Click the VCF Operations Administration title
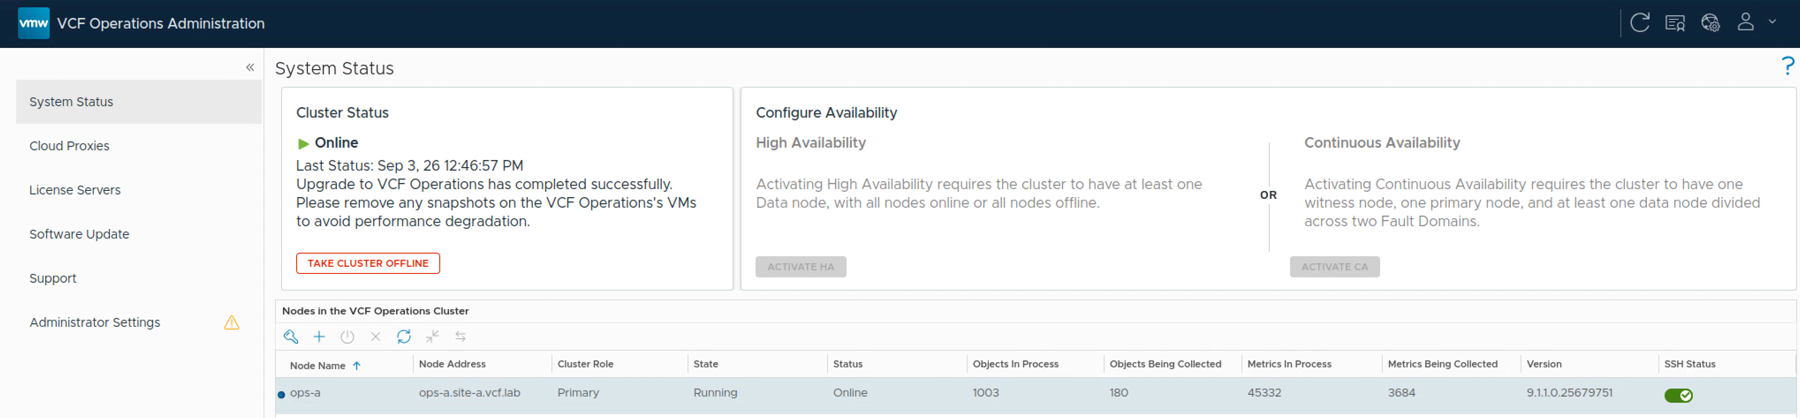1800x418 pixels. 161,23
